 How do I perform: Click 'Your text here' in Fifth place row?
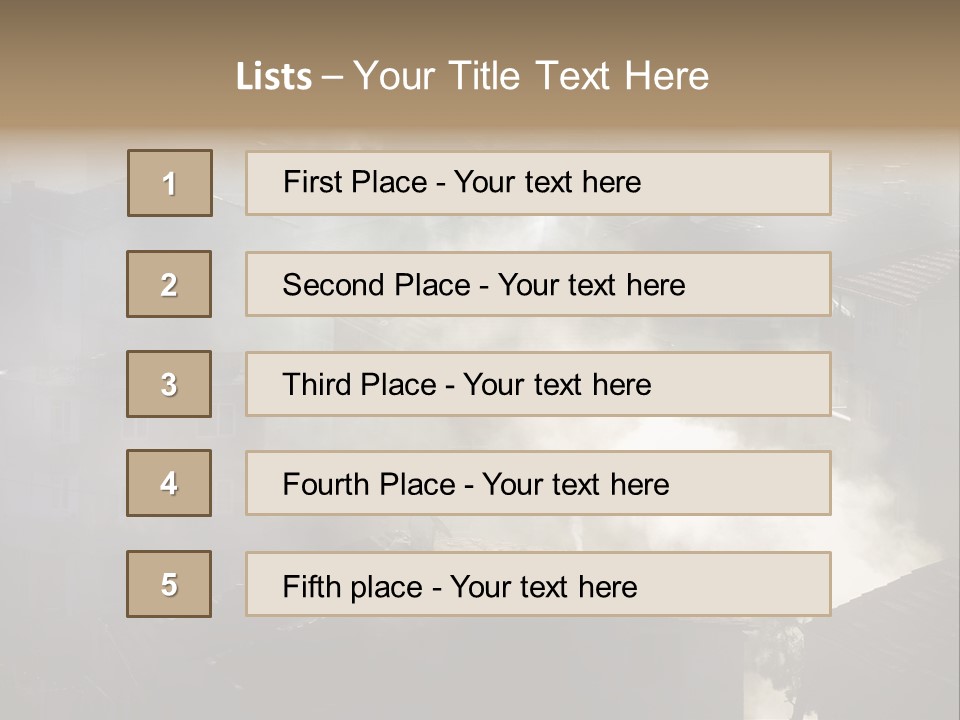pos(543,586)
